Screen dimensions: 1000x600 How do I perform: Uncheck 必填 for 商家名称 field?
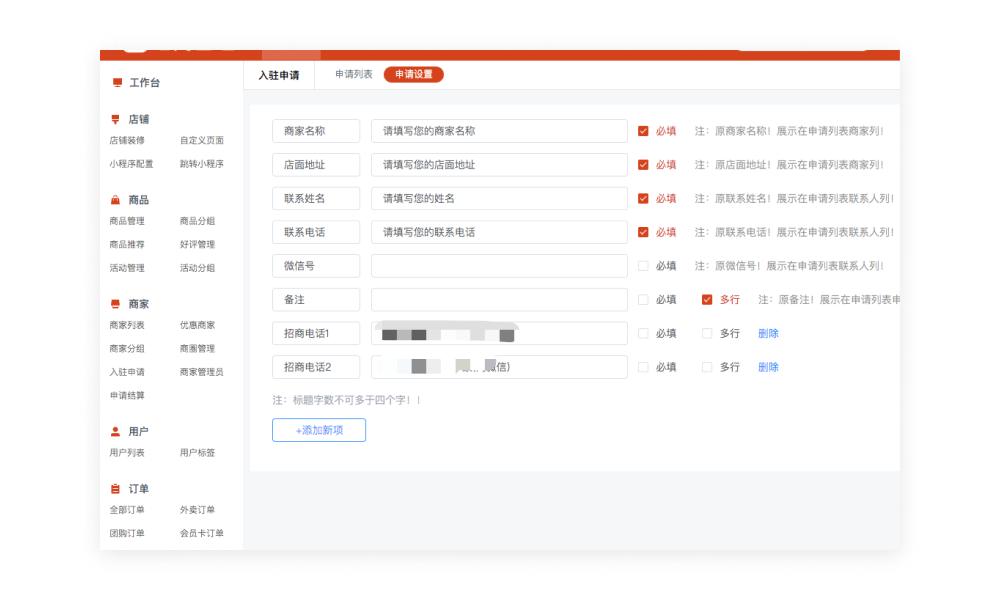pyautogui.click(x=644, y=130)
